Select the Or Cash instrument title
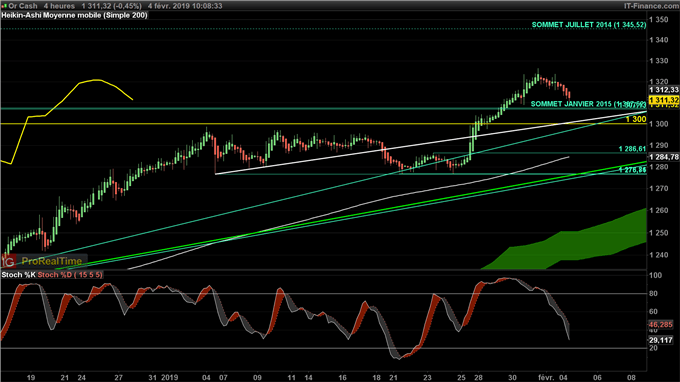 click(23, 6)
